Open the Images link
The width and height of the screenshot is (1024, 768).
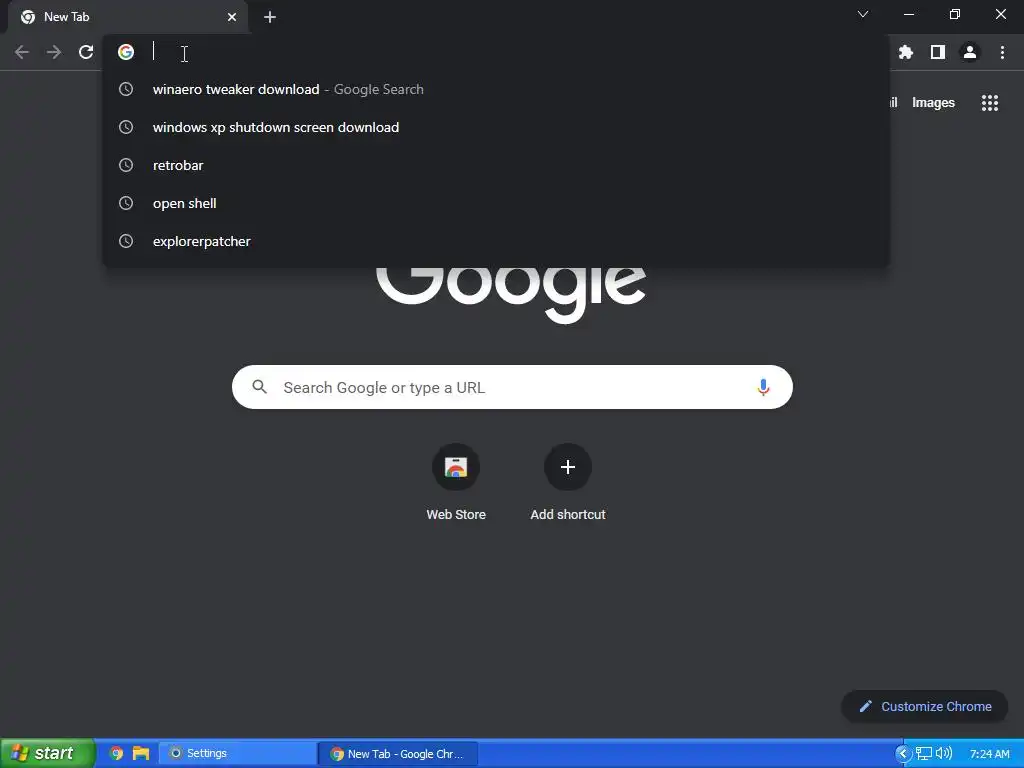(933, 103)
